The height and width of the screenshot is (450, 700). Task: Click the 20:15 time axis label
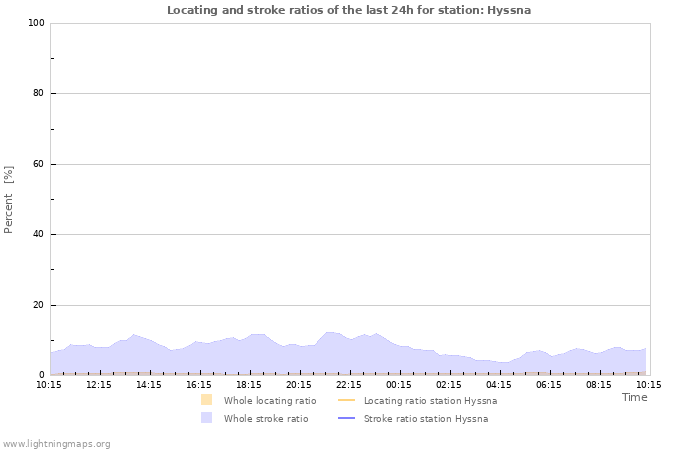299,385
